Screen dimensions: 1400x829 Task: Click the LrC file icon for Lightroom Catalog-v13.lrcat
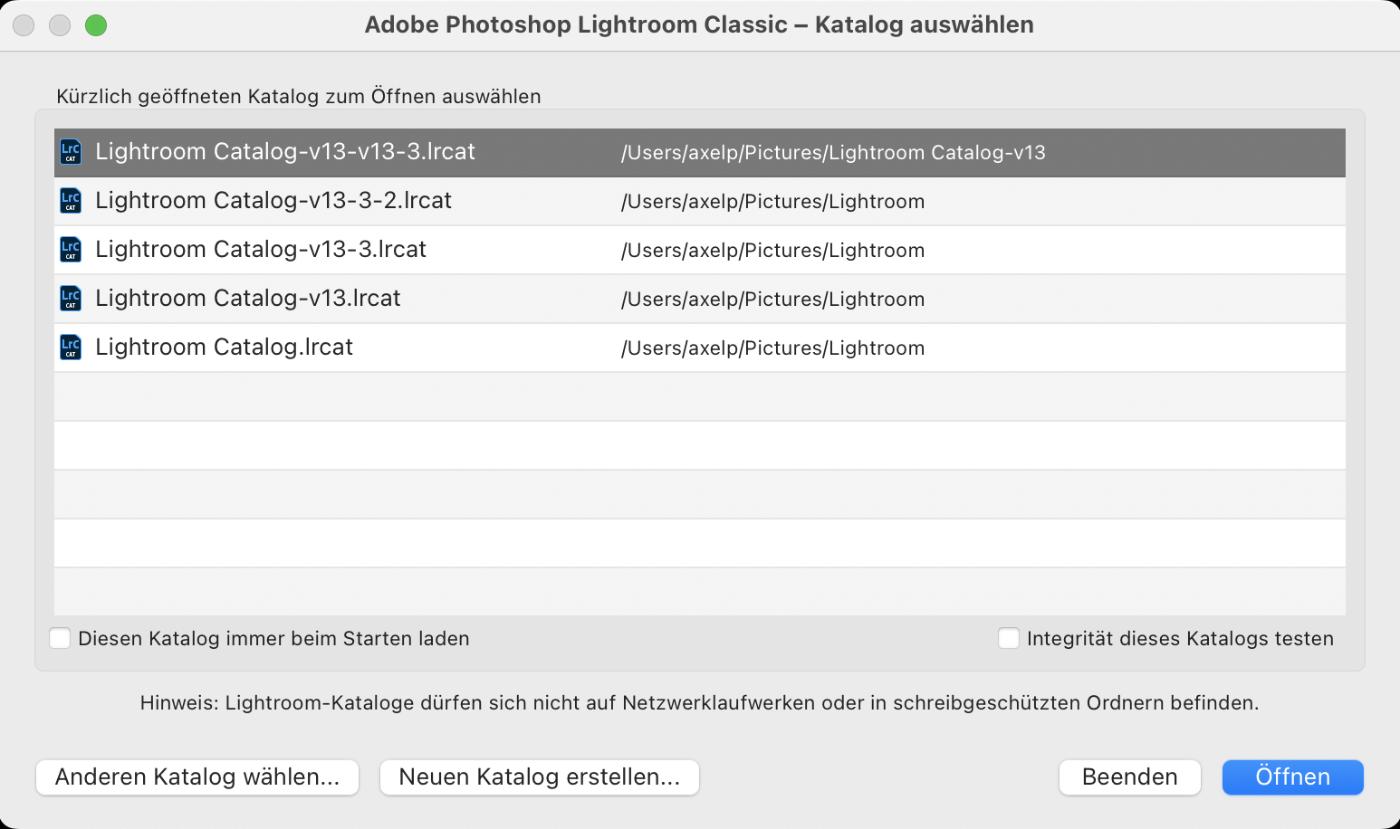click(x=71, y=299)
